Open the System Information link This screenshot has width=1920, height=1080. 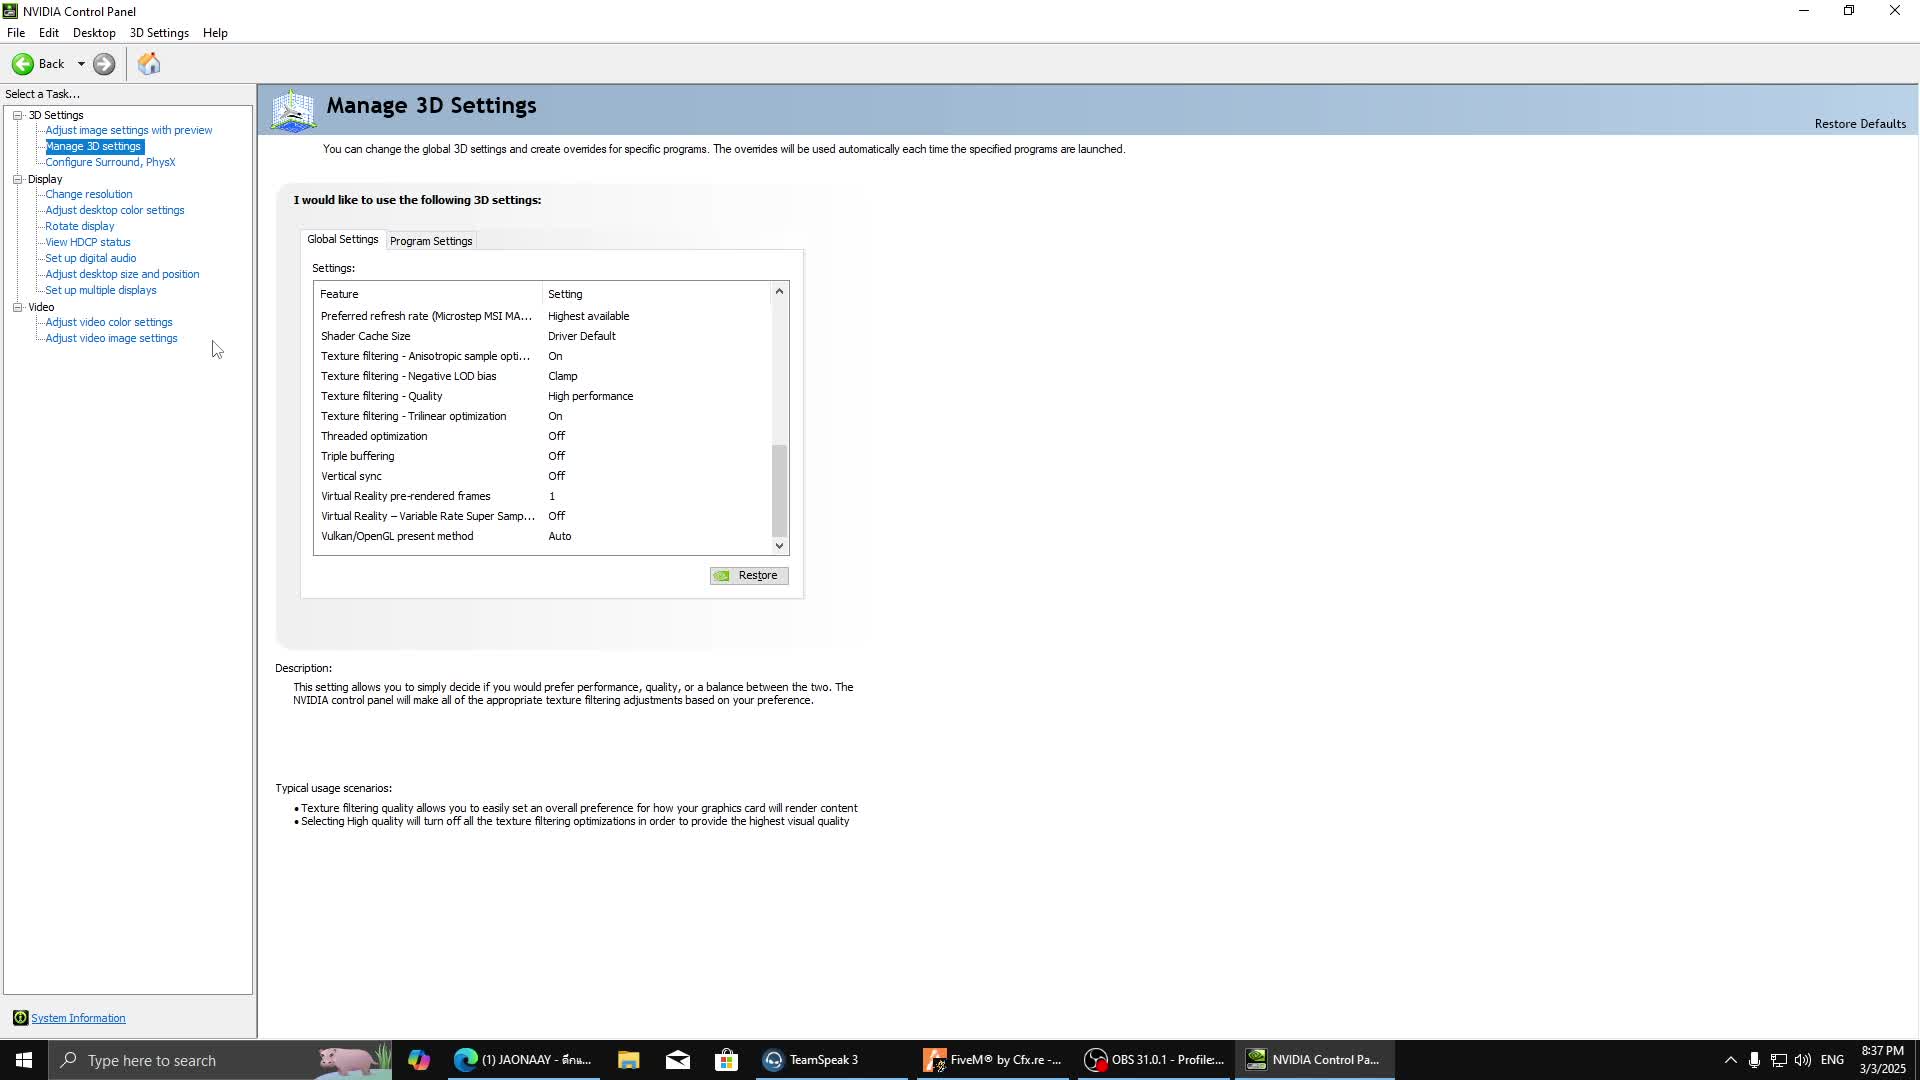click(78, 1018)
